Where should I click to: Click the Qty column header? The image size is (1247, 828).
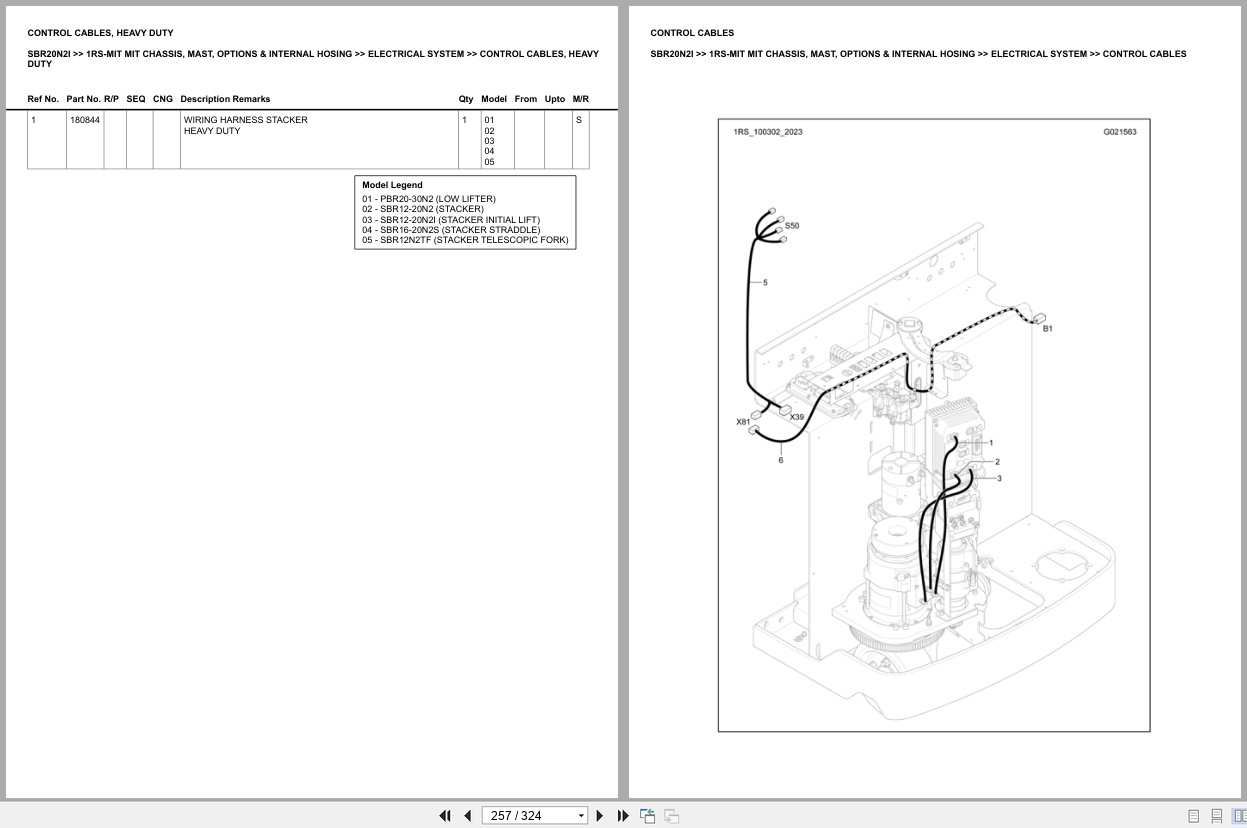coord(466,99)
